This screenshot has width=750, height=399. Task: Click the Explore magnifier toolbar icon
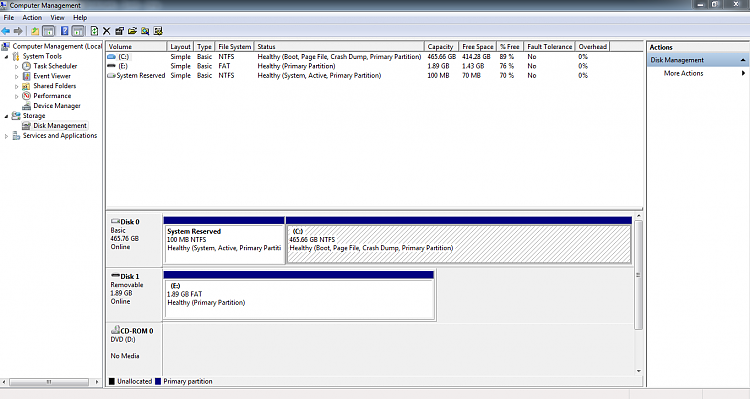pos(145,31)
